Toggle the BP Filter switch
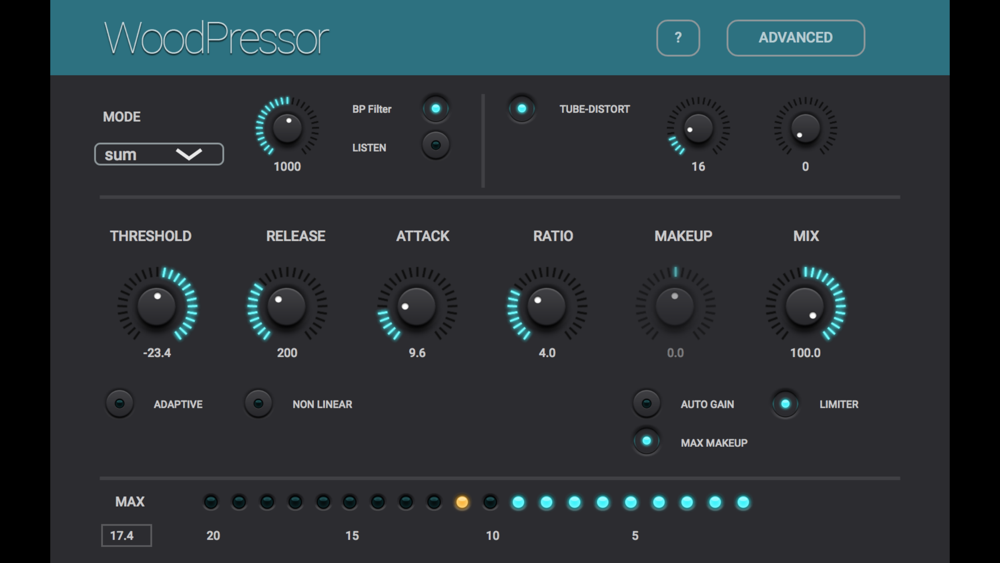 point(436,109)
